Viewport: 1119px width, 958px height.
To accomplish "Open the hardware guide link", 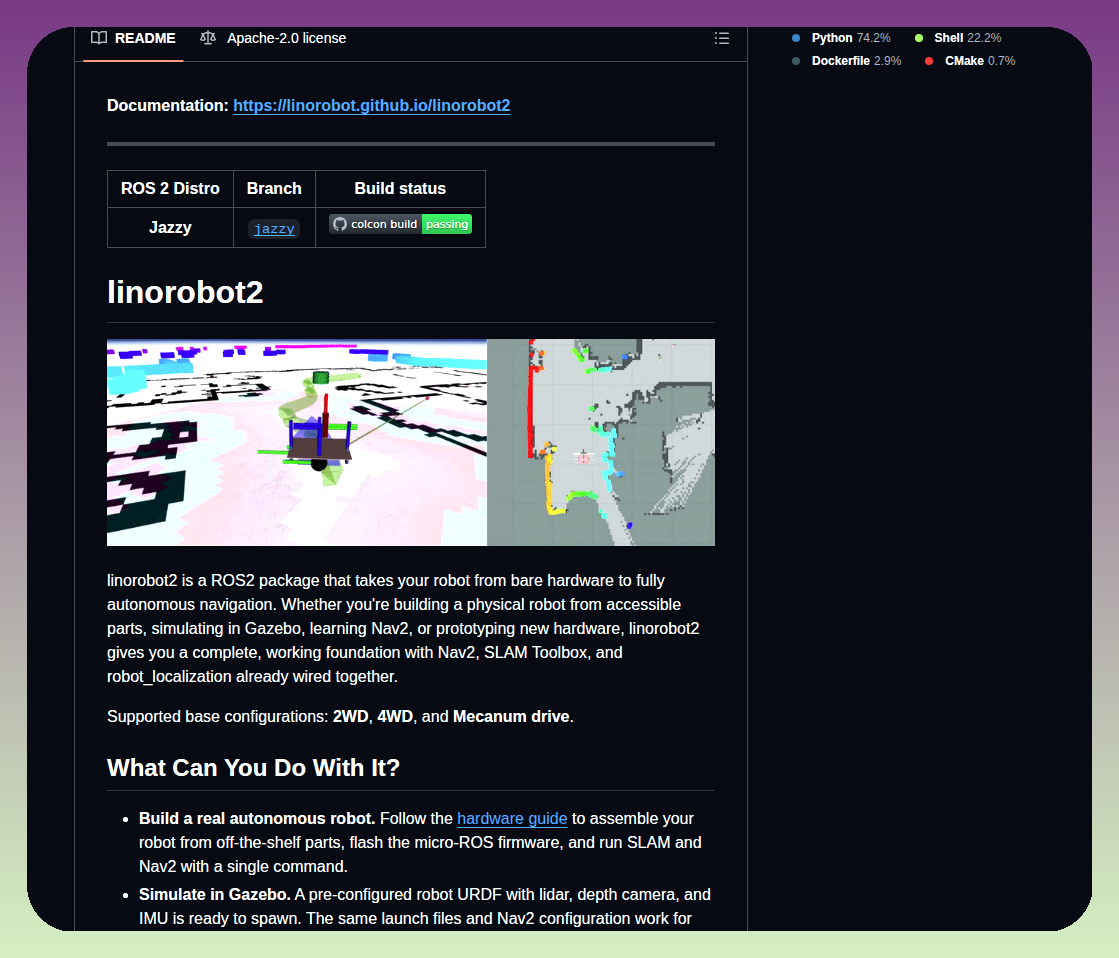I will tap(512, 819).
